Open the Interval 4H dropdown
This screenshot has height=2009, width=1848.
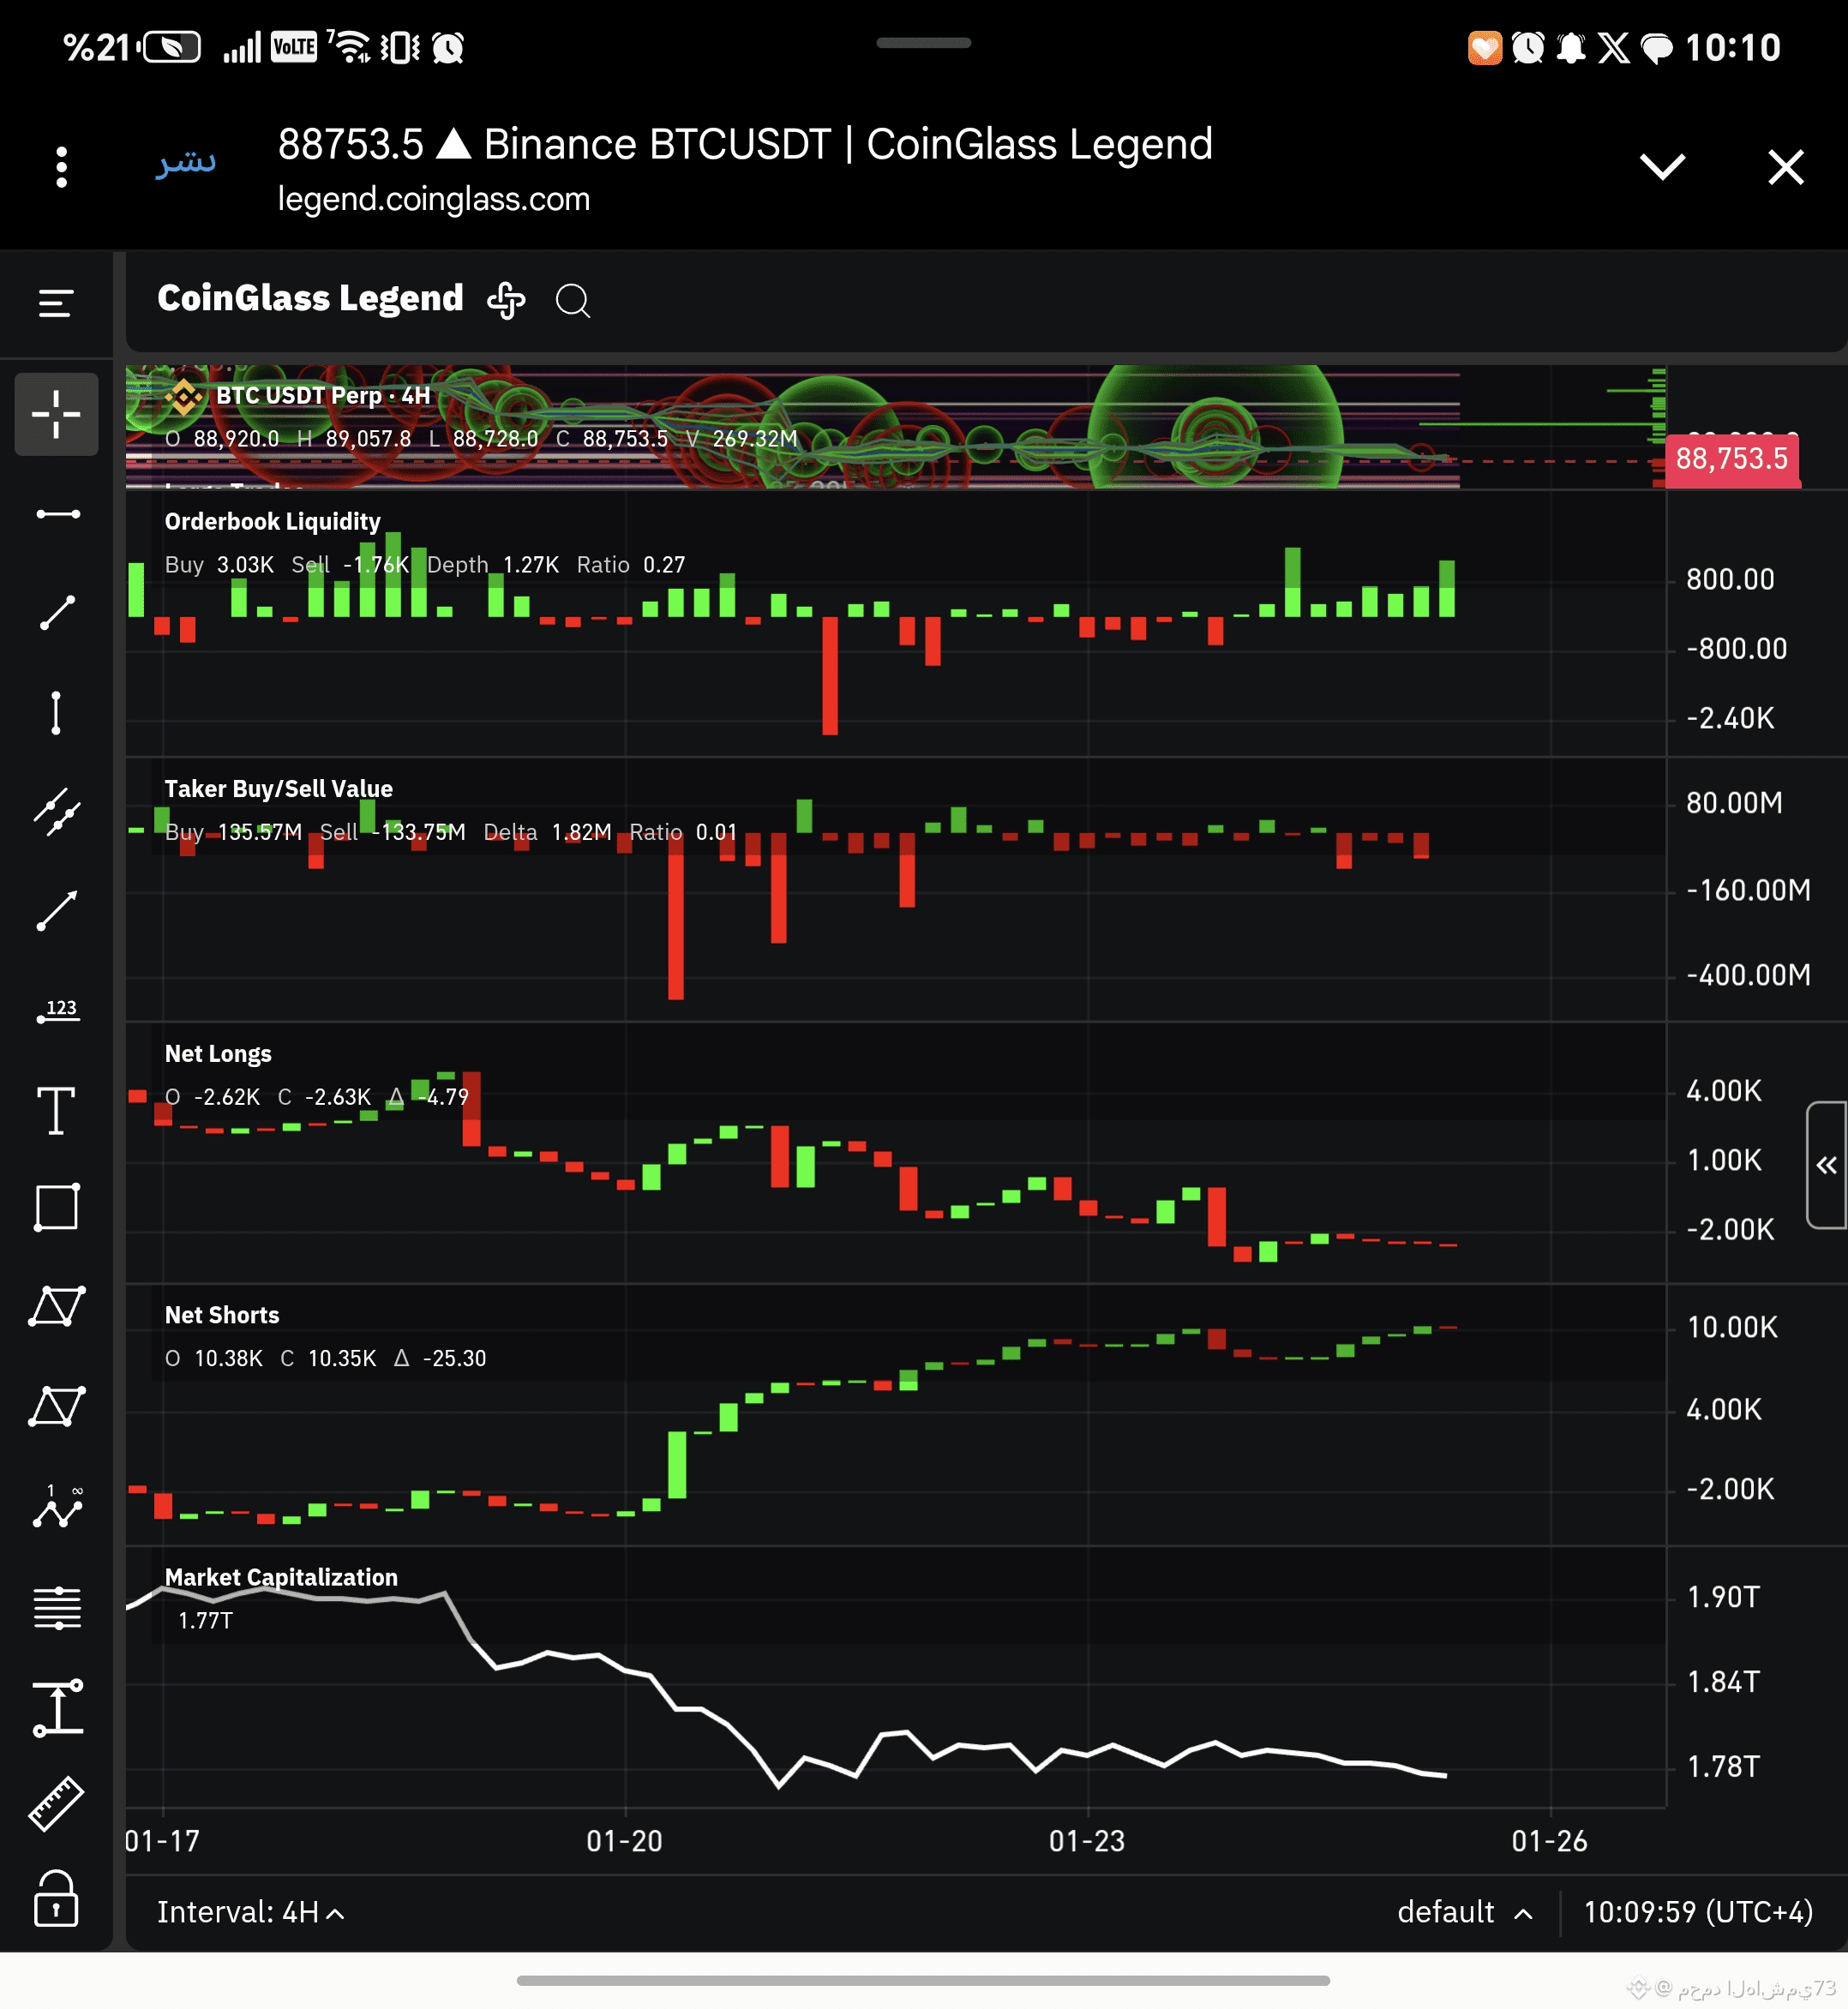click(x=250, y=1912)
